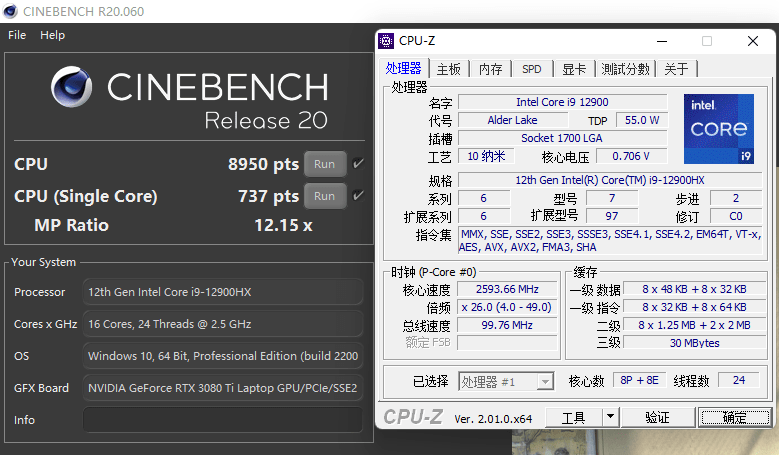Select the 处理器 tab in CPU-Z
779x455 pixels.
(x=403, y=69)
